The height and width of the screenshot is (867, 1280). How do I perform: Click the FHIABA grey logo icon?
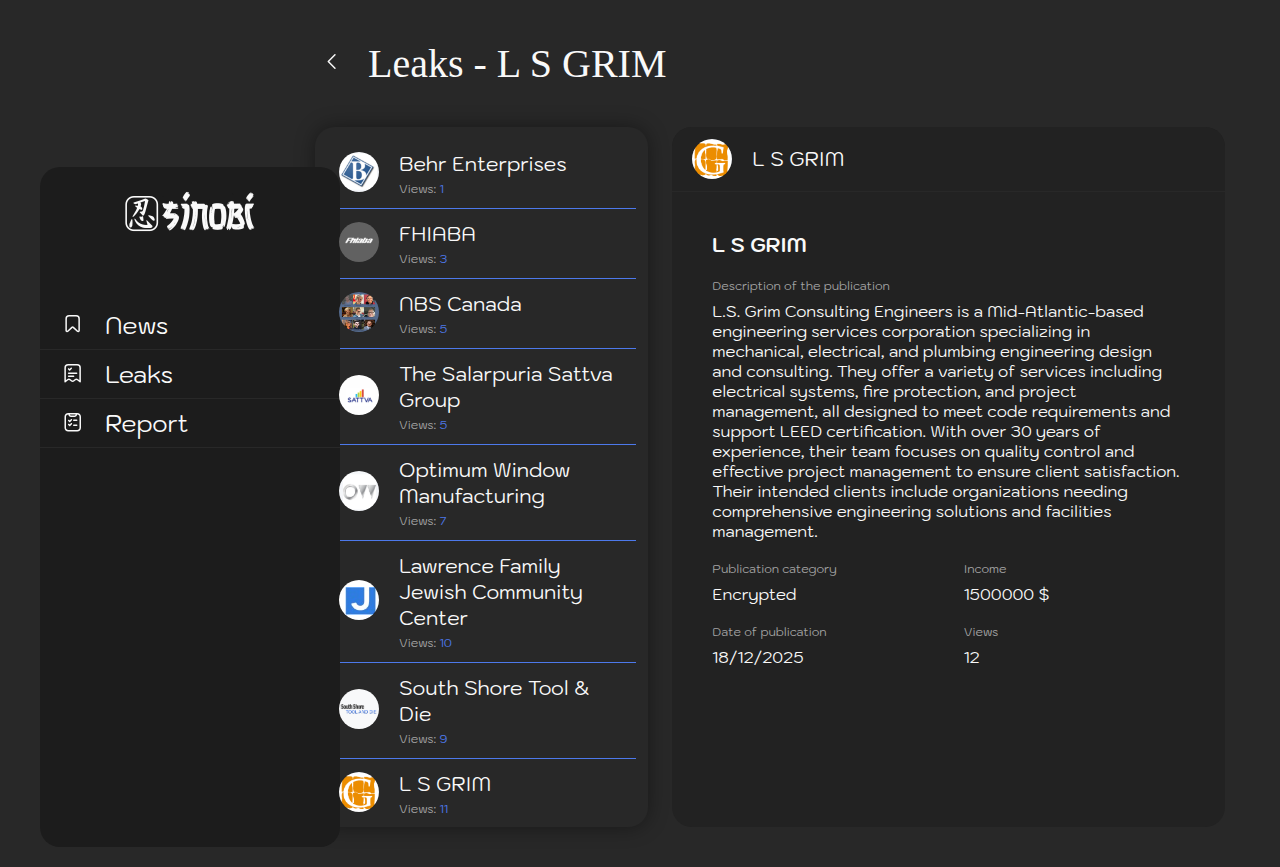pos(359,242)
